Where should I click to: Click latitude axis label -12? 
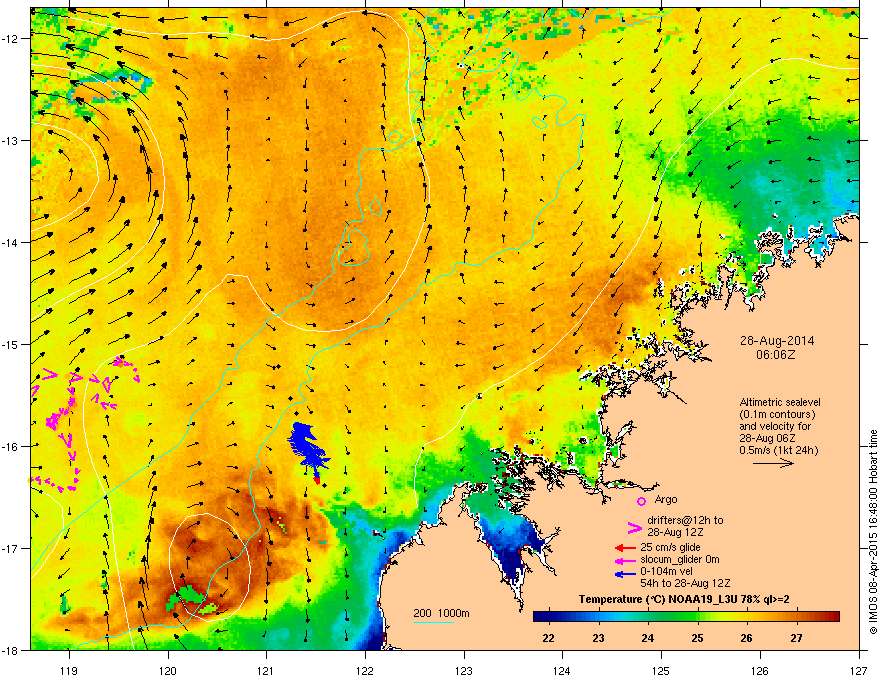(x=11, y=39)
